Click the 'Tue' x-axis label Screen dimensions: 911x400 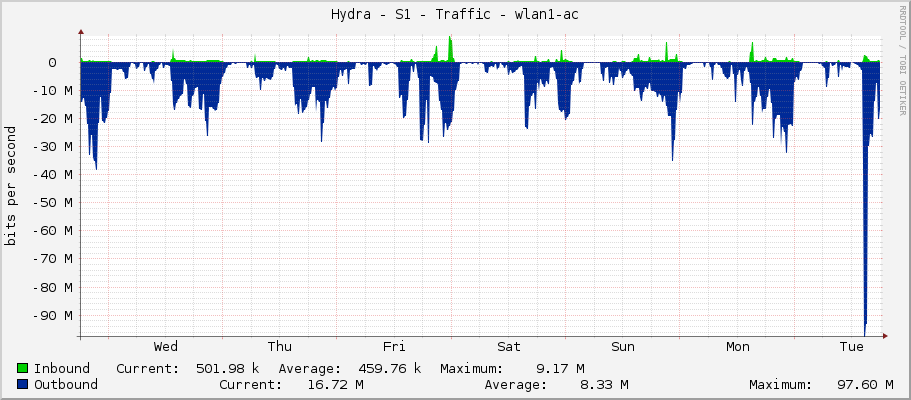click(852, 347)
